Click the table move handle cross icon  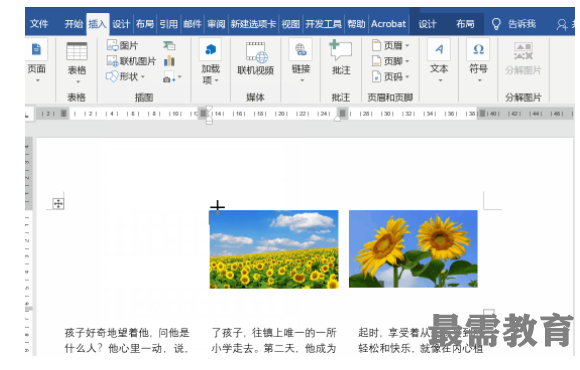58,204
